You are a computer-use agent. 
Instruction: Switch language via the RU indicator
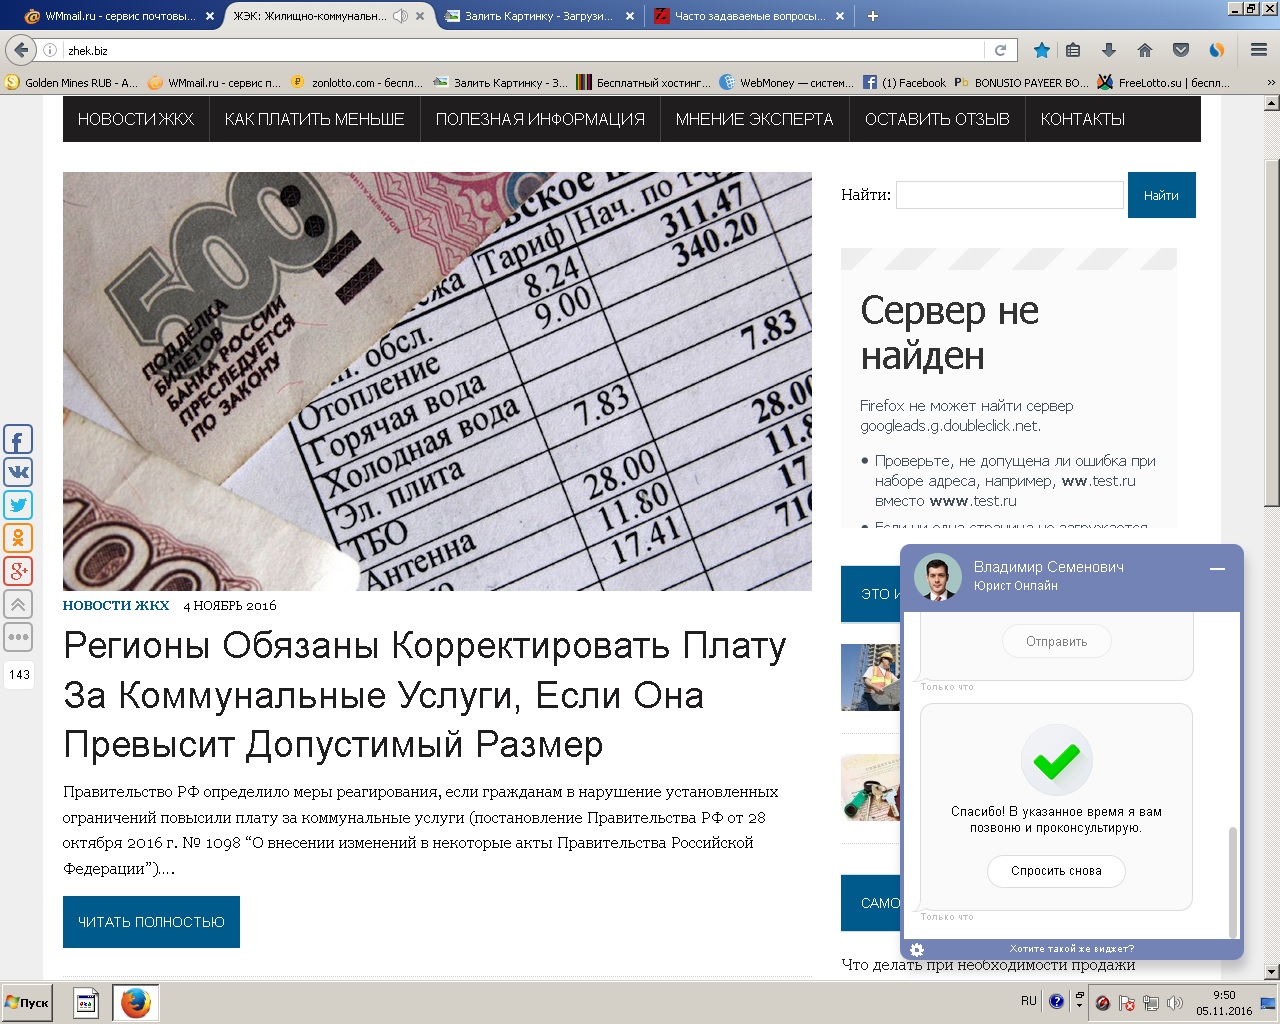(x=1029, y=1001)
